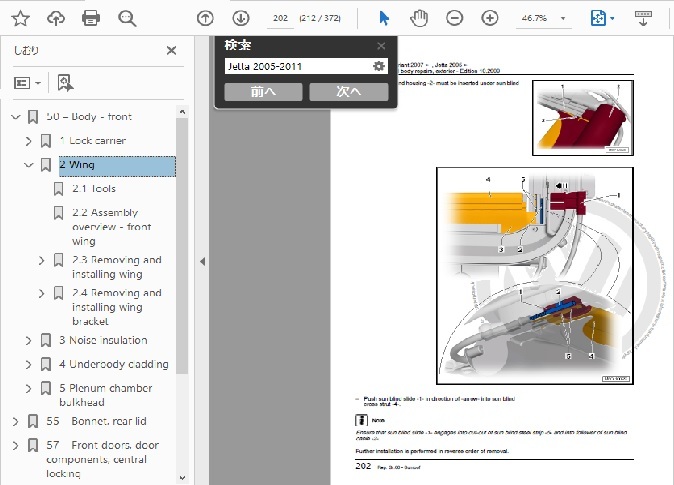Collapse the 2 Wing bookmark

coord(29,165)
